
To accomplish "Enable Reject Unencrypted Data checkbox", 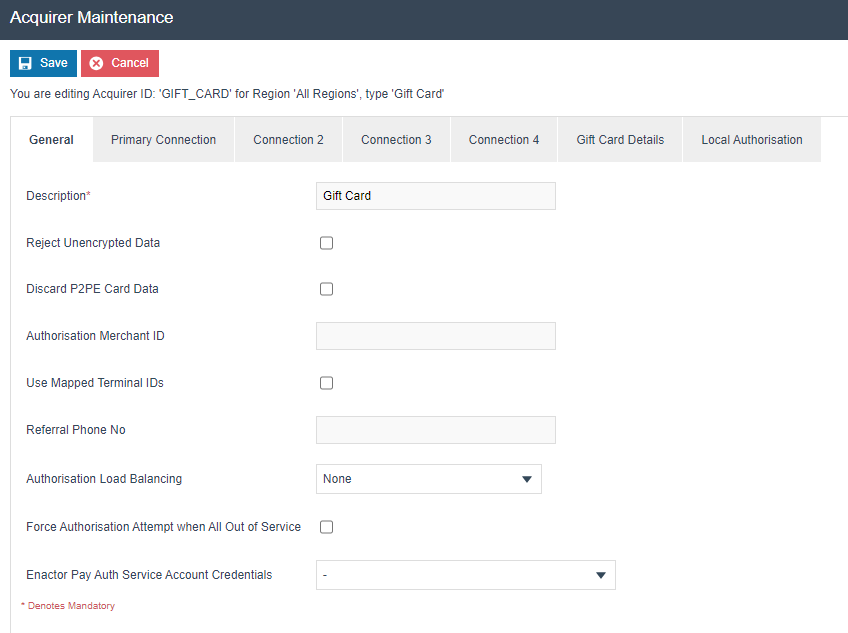I will click(x=326, y=243).
